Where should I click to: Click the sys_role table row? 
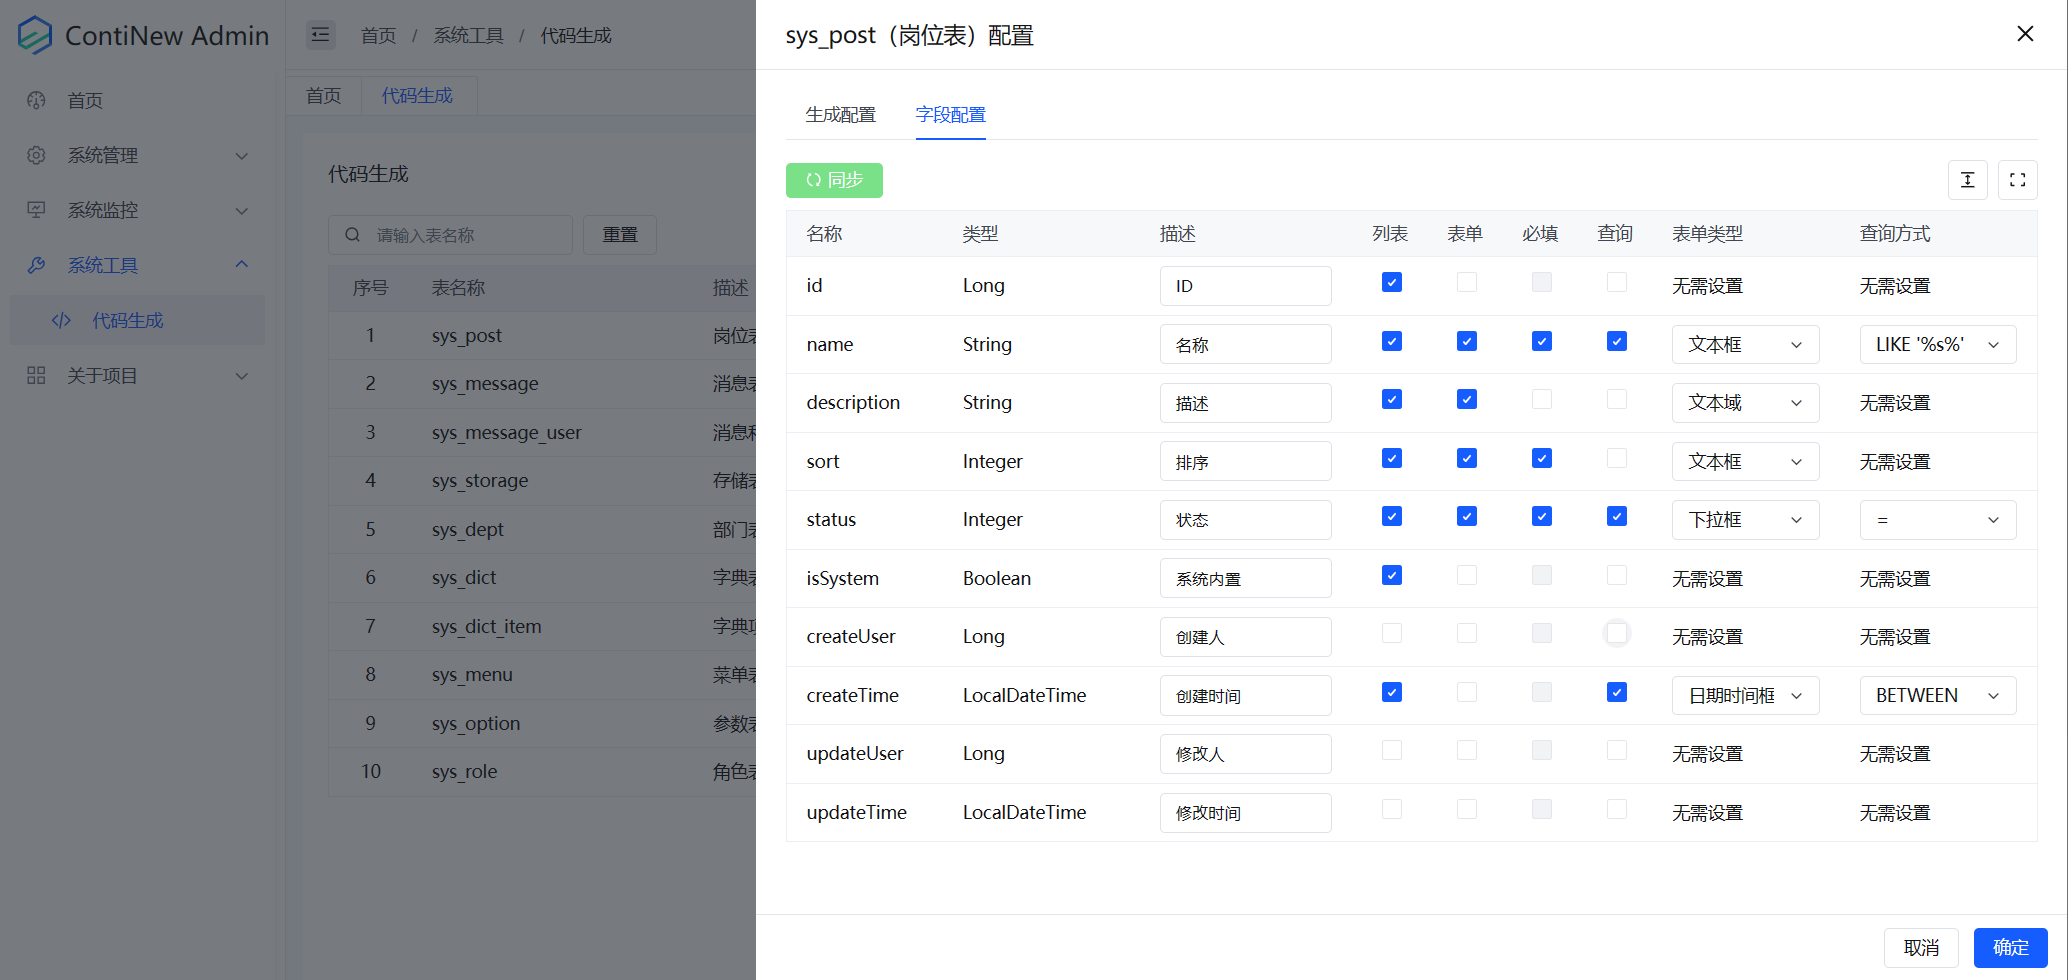(x=542, y=771)
